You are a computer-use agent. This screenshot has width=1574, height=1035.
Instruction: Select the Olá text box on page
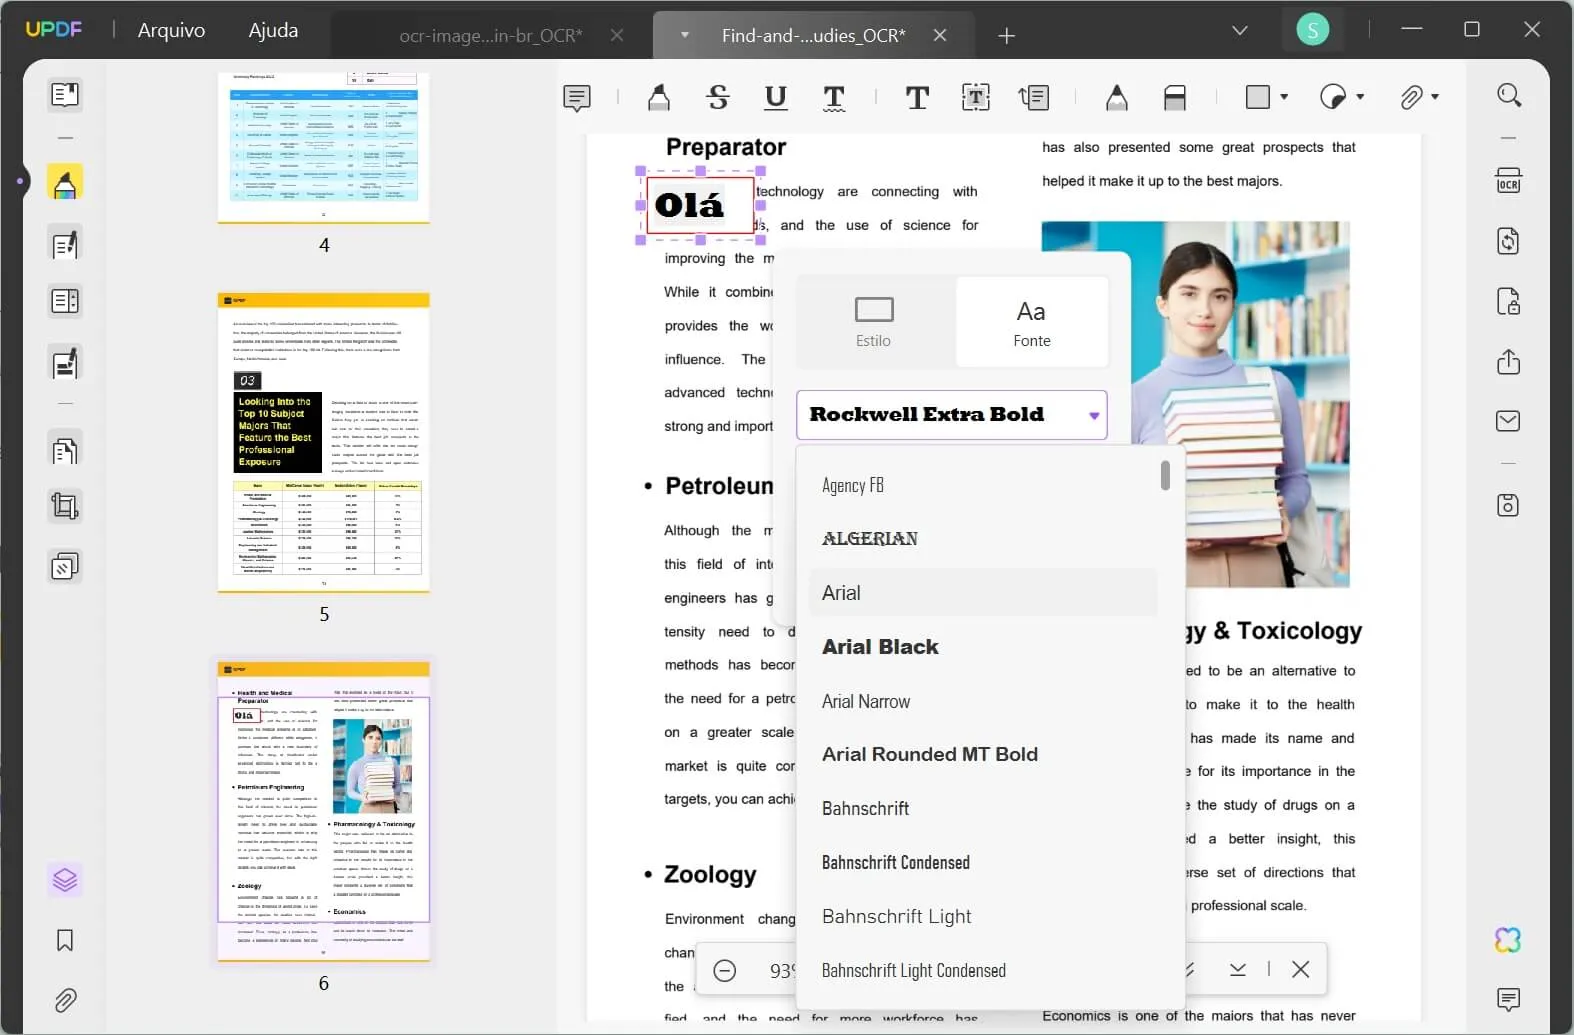pyautogui.click(x=700, y=205)
